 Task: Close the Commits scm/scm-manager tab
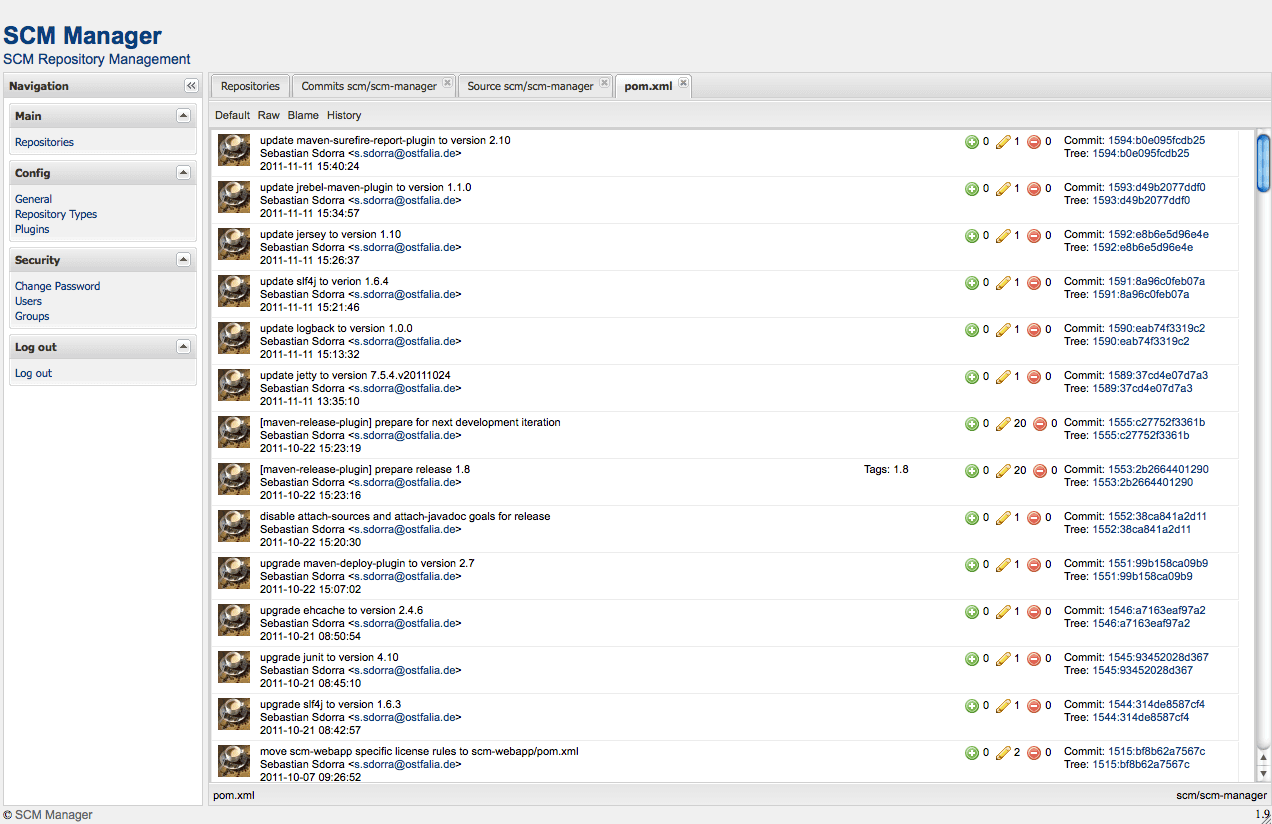[x=447, y=84]
